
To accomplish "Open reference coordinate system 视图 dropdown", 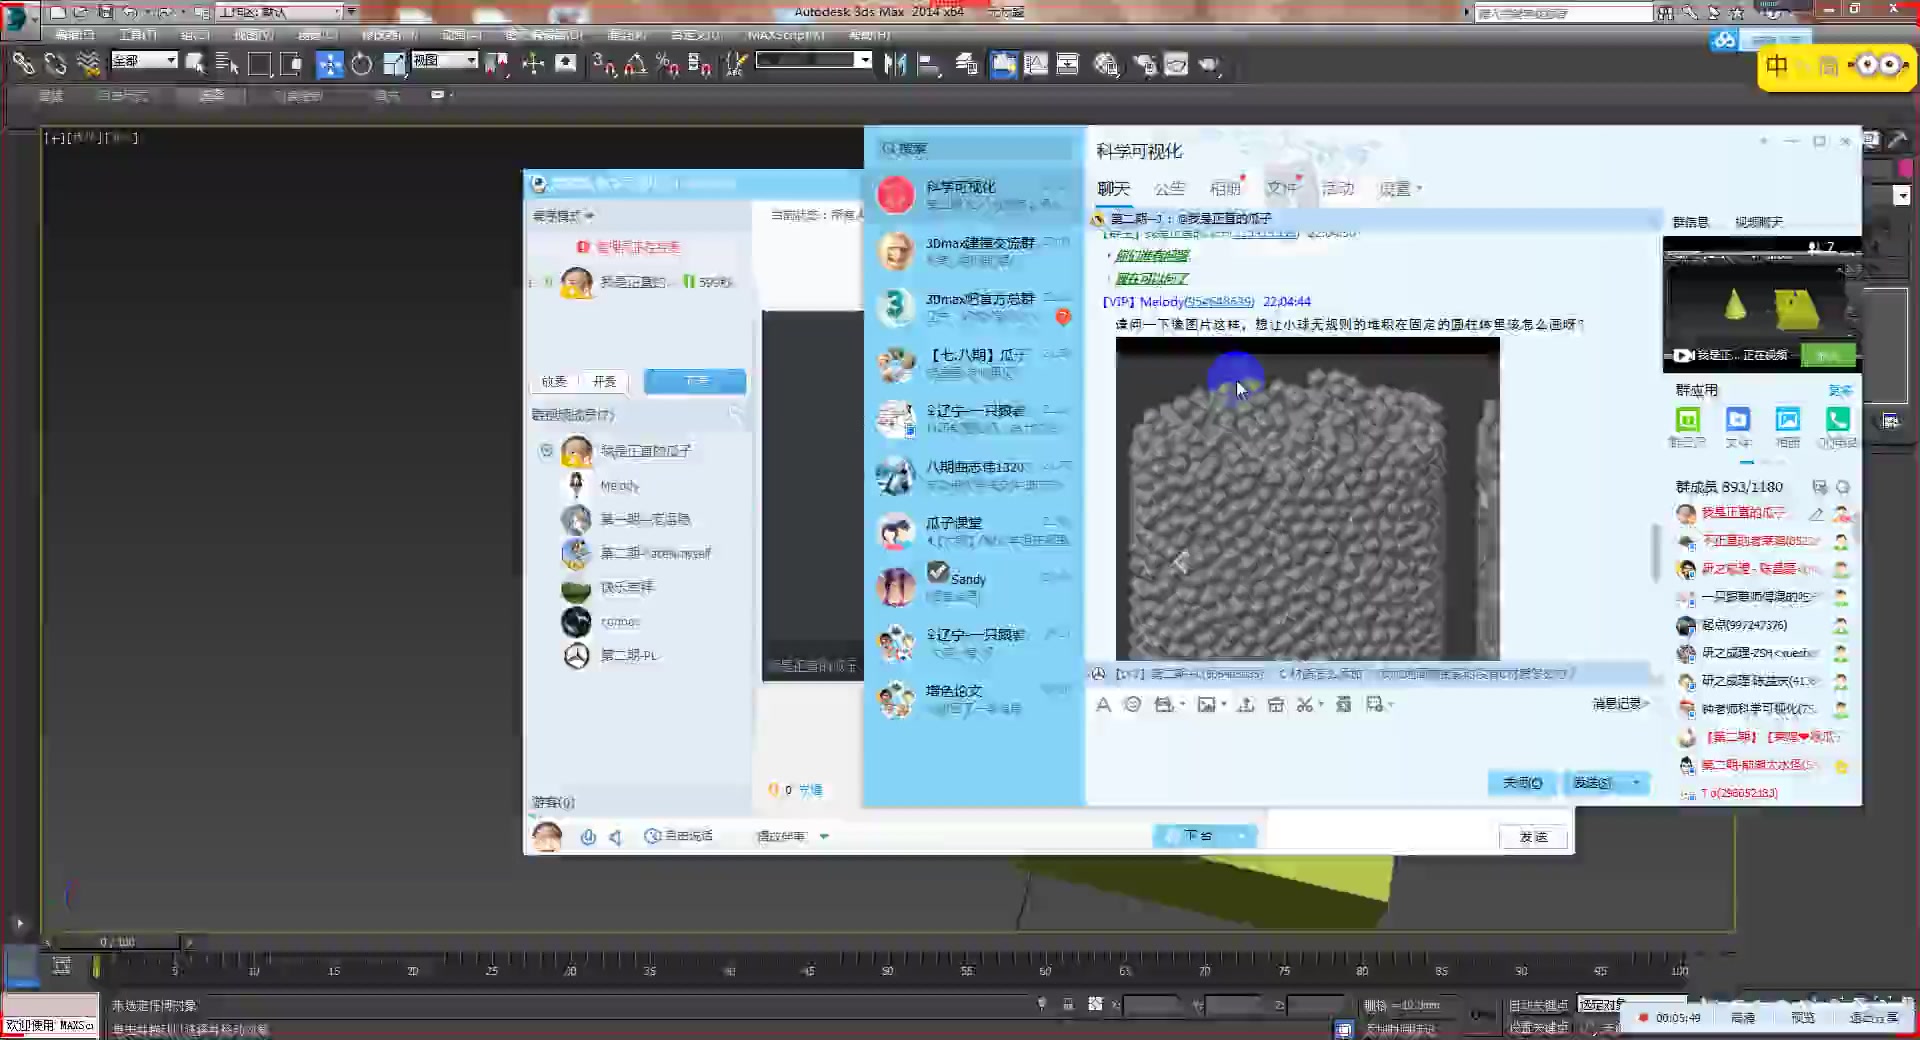I will (x=445, y=60).
